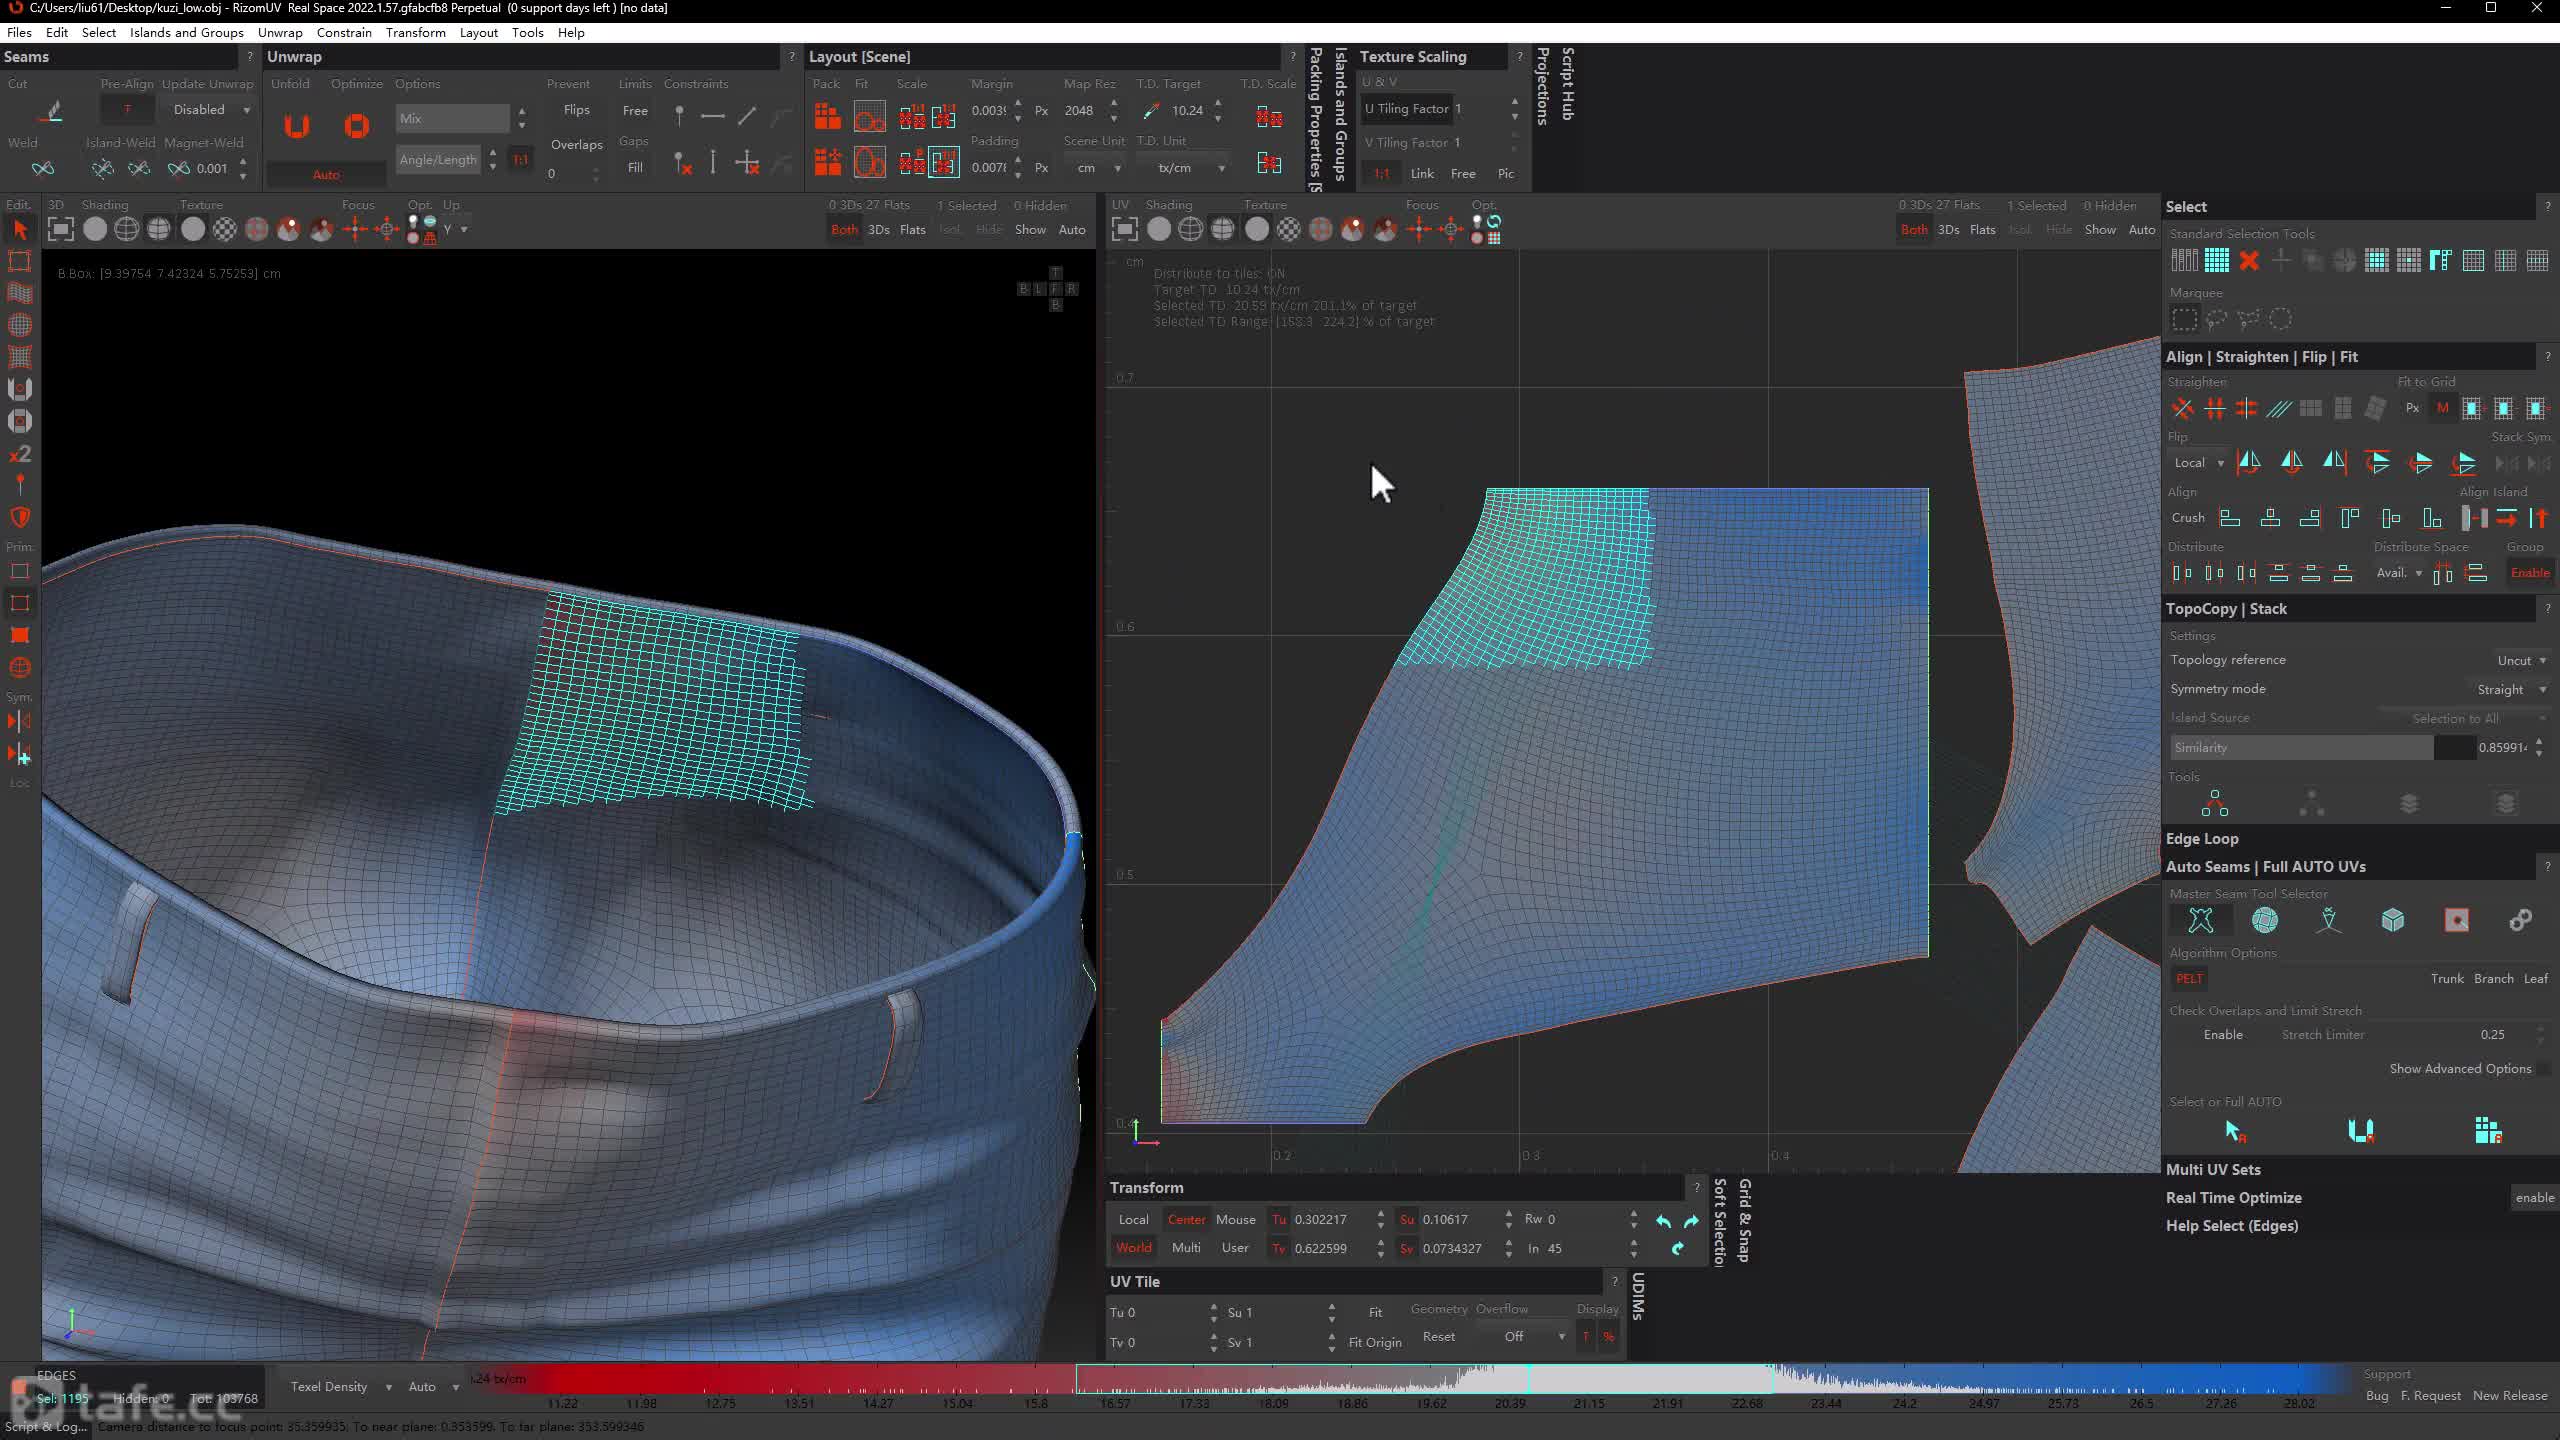Screen dimensions: 2560x1440
Task: Adjust the Similarity slider
Action: (x=2321, y=747)
